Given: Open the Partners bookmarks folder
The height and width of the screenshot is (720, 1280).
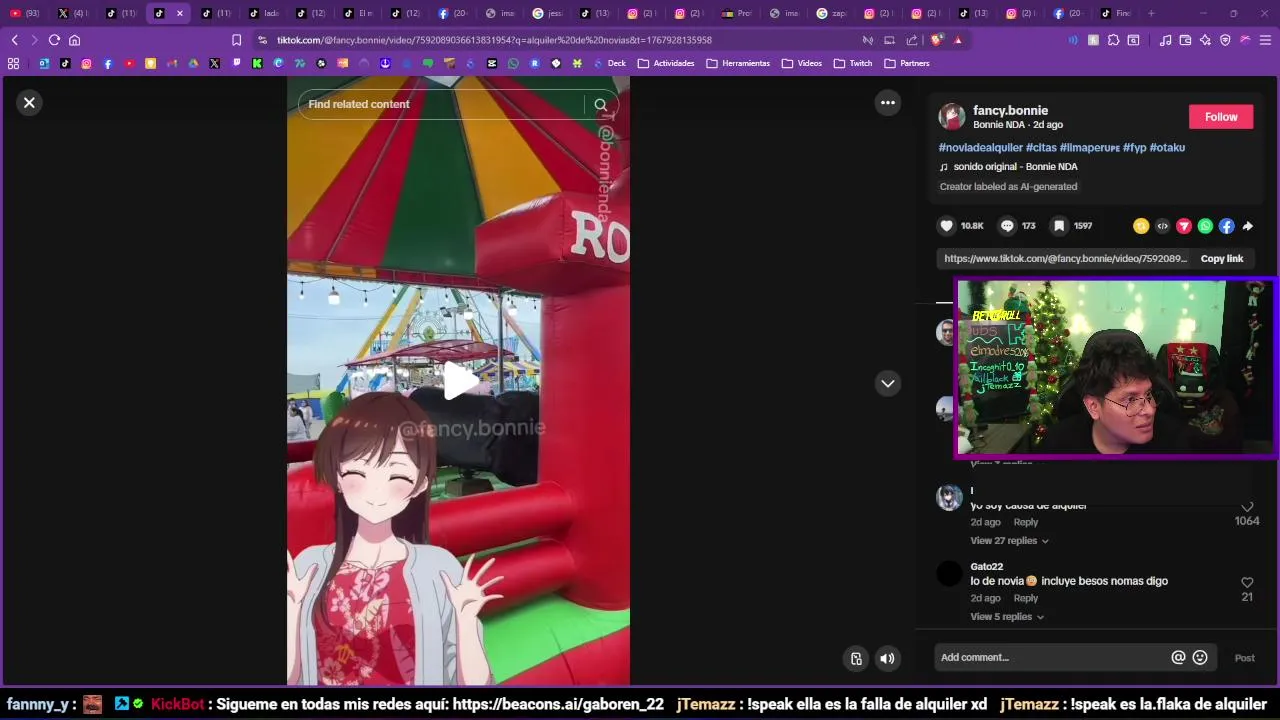Looking at the screenshot, I should pos(907,63).
